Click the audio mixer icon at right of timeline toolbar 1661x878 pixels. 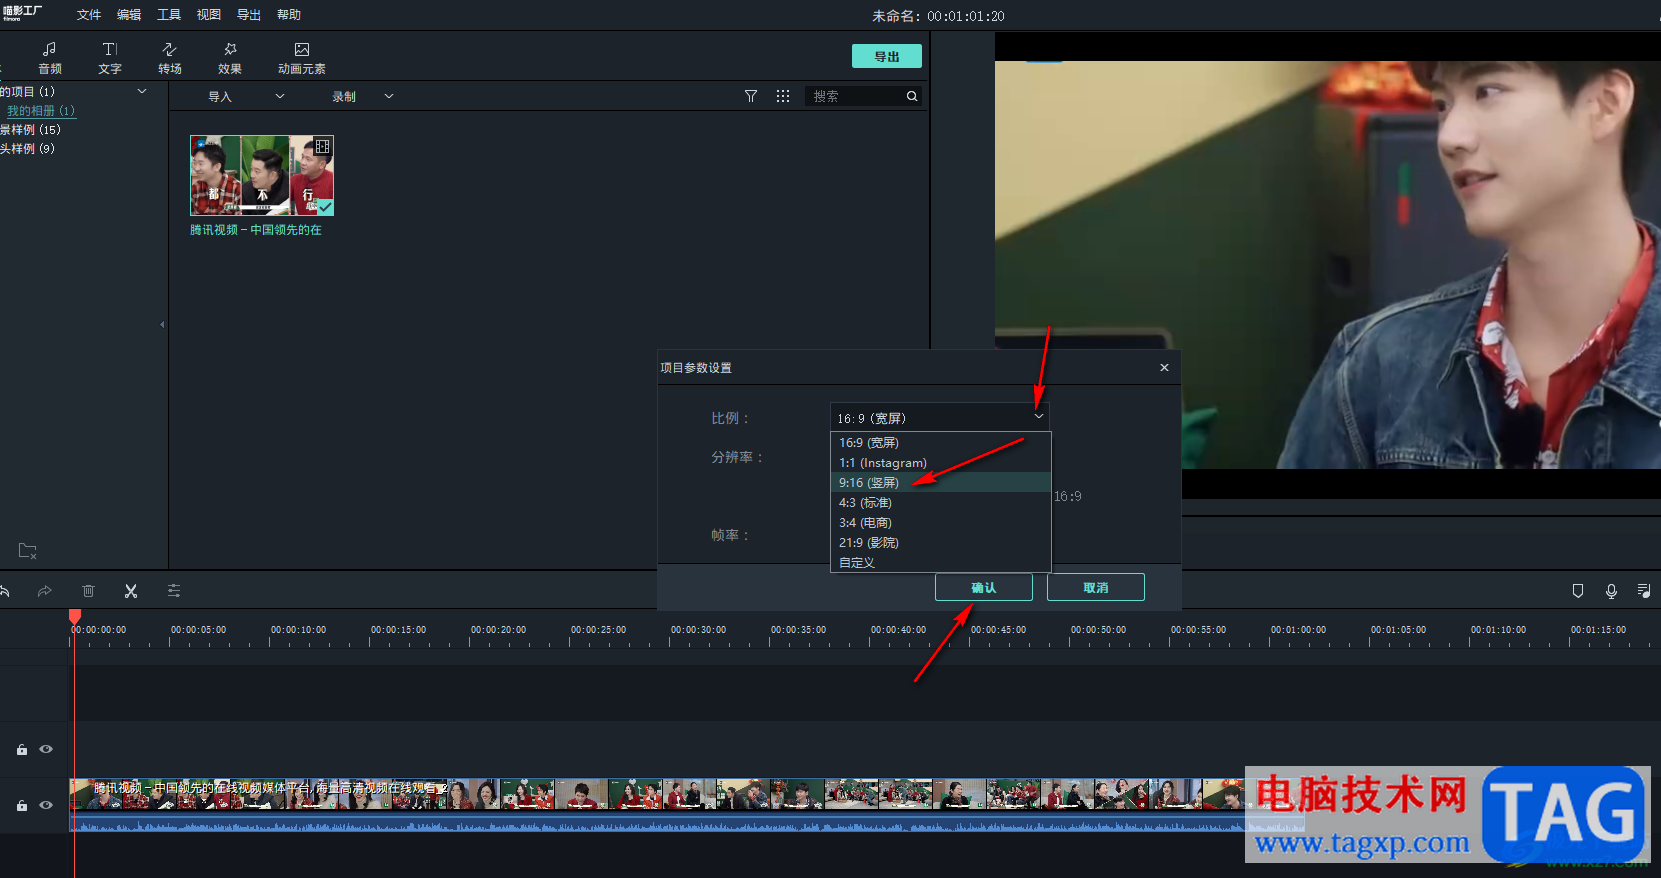(x=1644, y=591)
